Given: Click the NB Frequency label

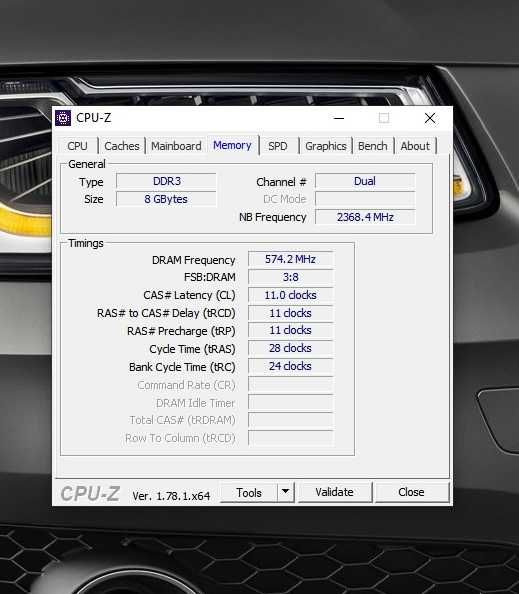Looking at the screenshot, I should click(x=273, y=217).
